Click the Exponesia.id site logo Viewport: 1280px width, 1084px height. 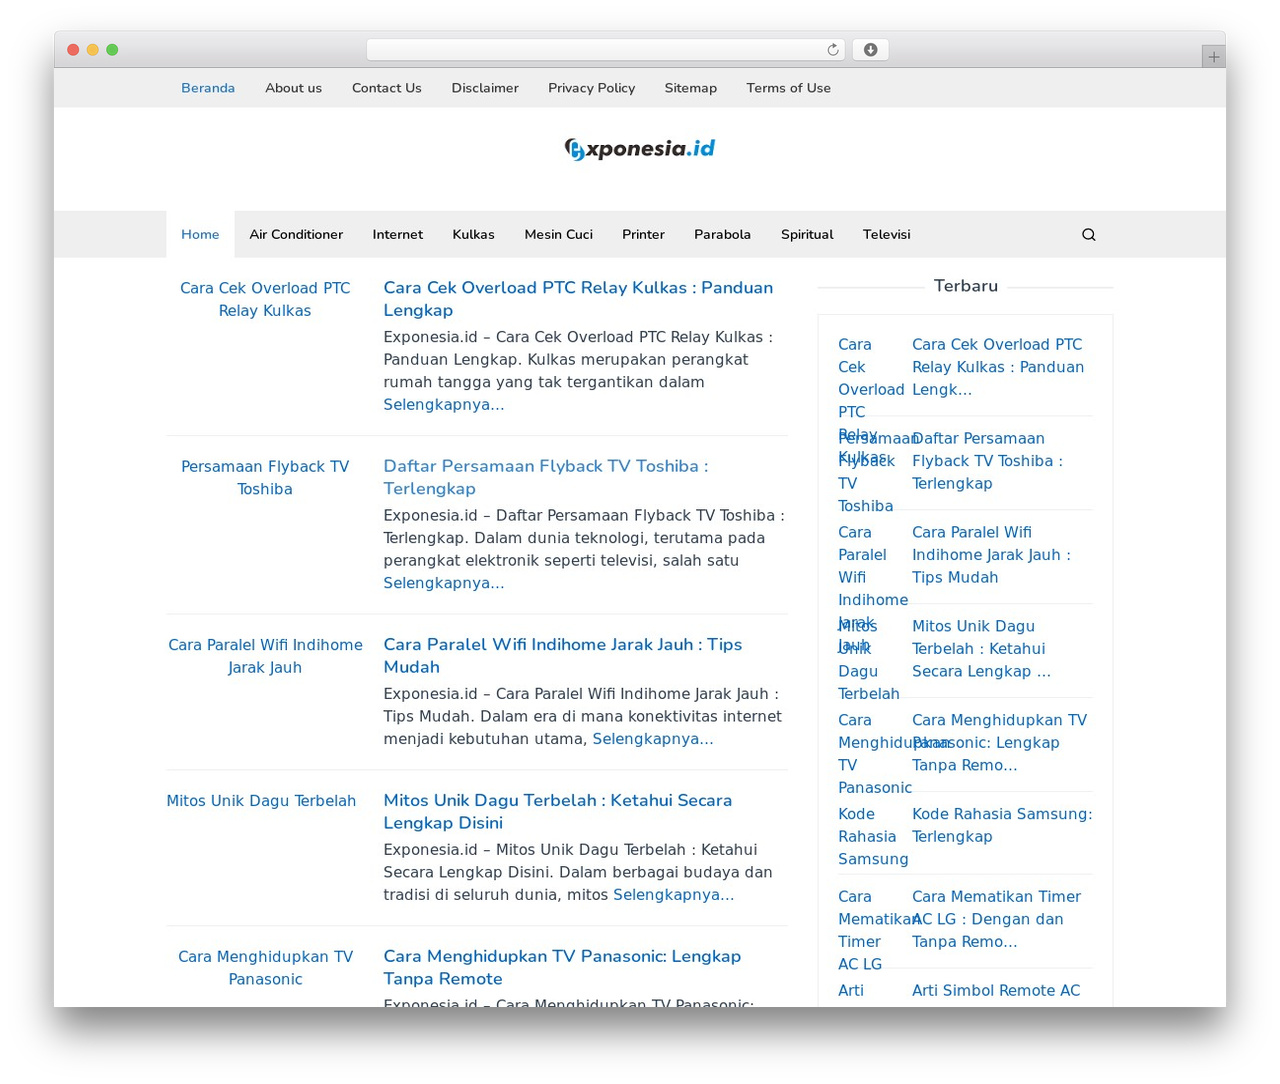click(x=640, y=149)
